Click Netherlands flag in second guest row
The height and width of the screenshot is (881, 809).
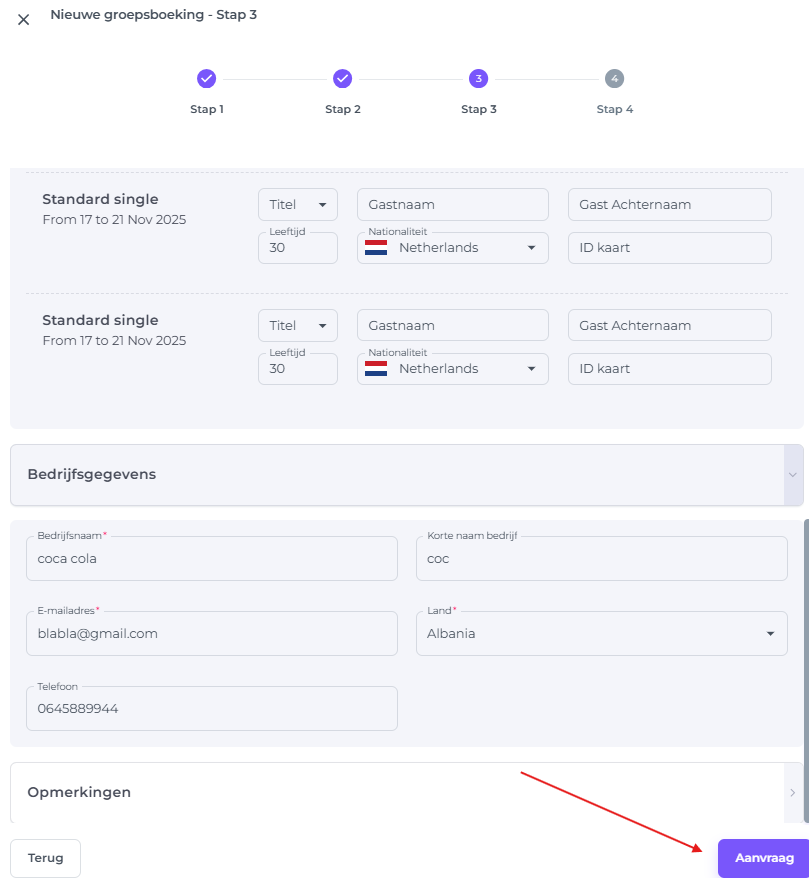click(376, 369)
